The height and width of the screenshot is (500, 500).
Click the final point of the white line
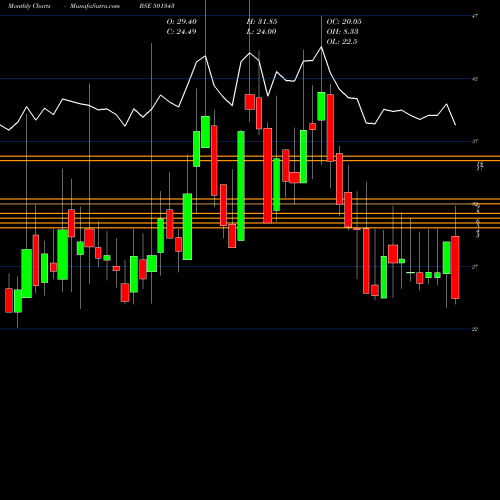tap(456, 125)
